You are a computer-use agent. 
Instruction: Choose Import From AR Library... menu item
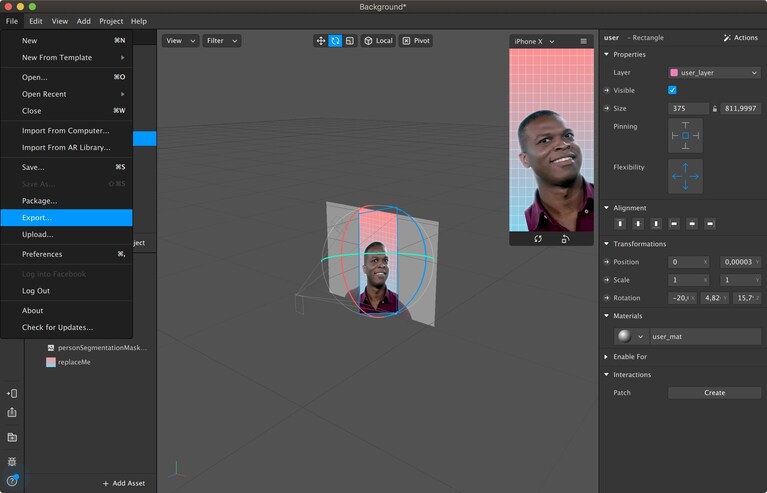67,147
